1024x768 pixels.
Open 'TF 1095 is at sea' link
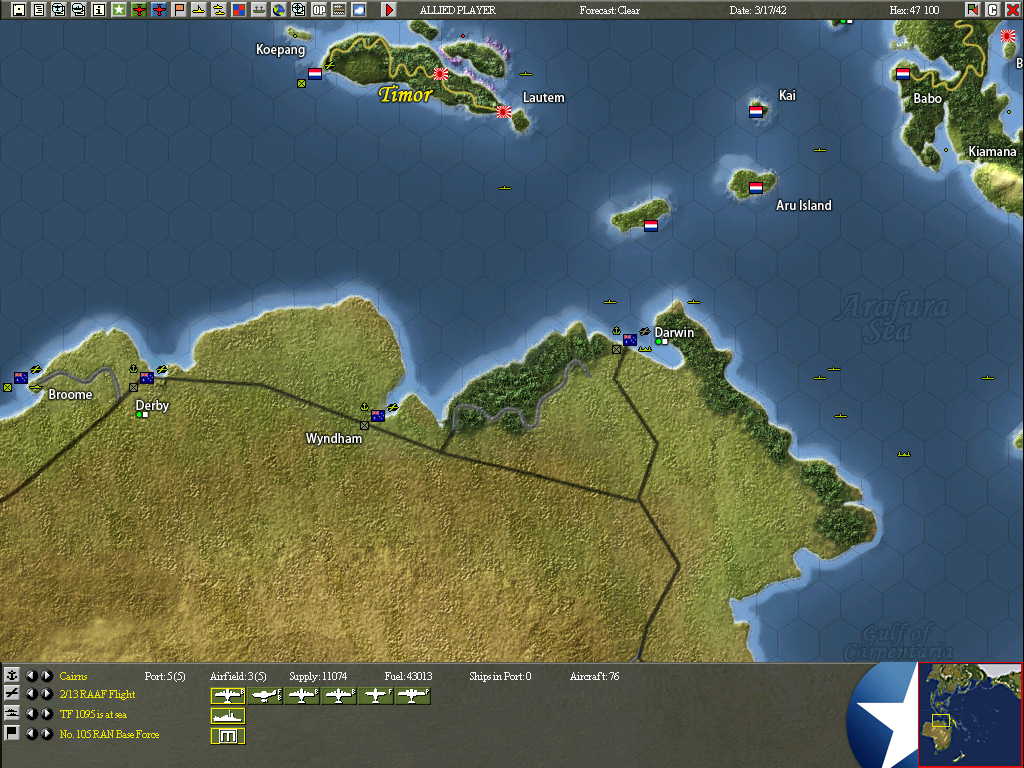pos(93,714)
